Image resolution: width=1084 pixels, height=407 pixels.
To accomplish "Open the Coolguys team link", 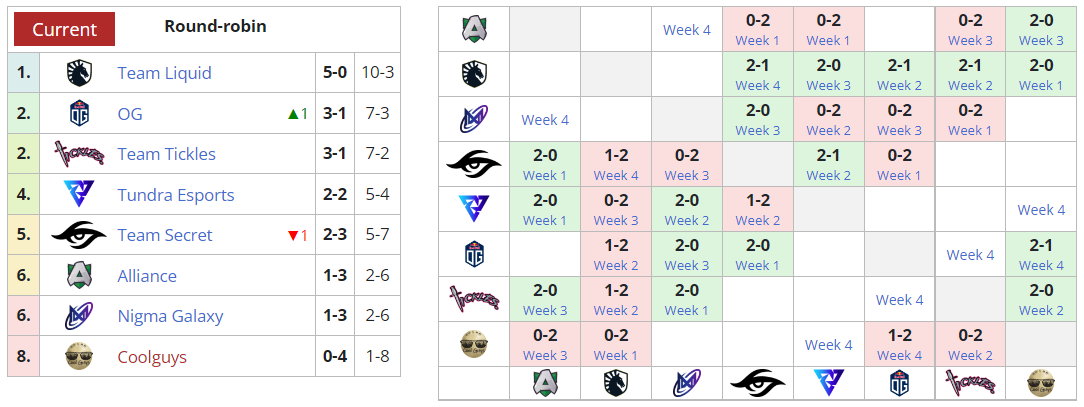I will 152,357.
